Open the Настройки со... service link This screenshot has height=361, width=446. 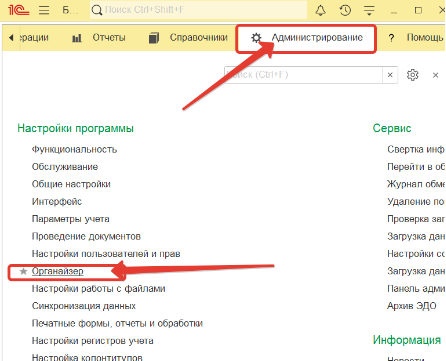point(416,254)
